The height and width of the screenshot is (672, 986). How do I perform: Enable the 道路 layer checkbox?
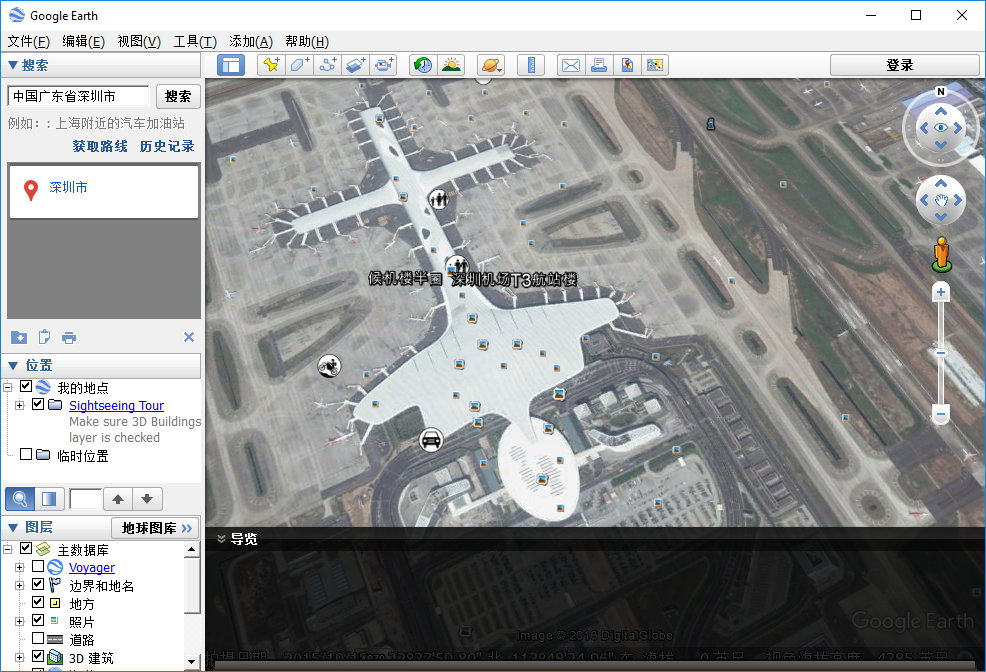(x=38, y=639)
